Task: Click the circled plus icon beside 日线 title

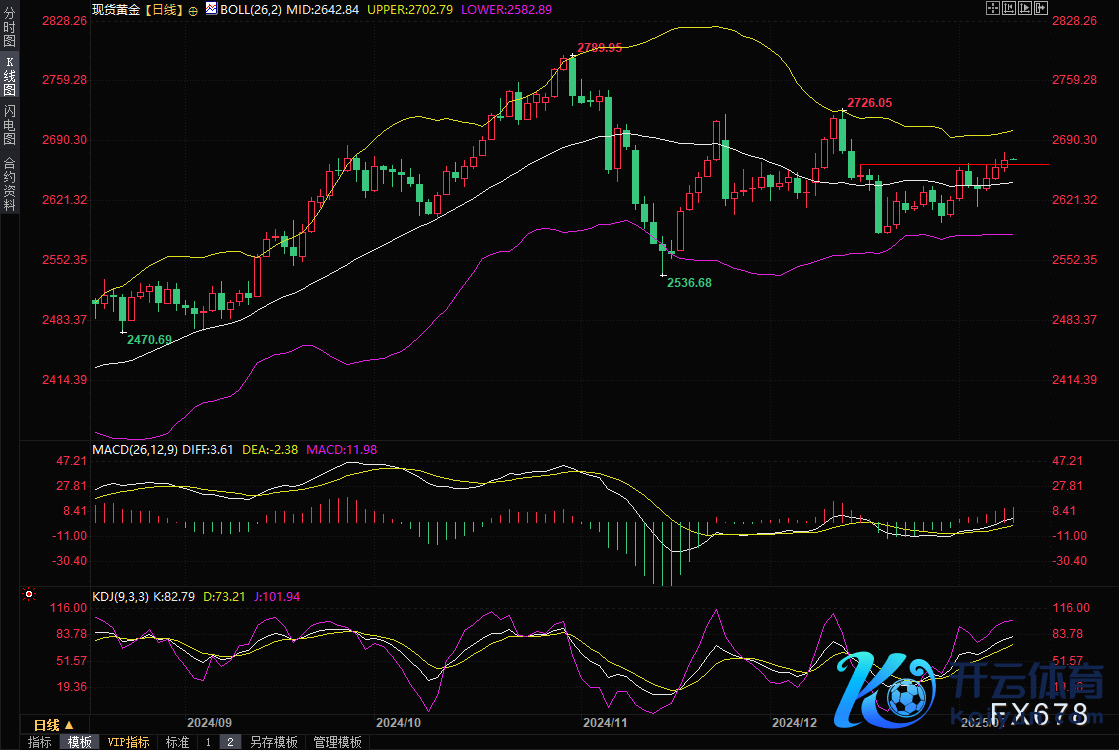Action: coord(192,9)
